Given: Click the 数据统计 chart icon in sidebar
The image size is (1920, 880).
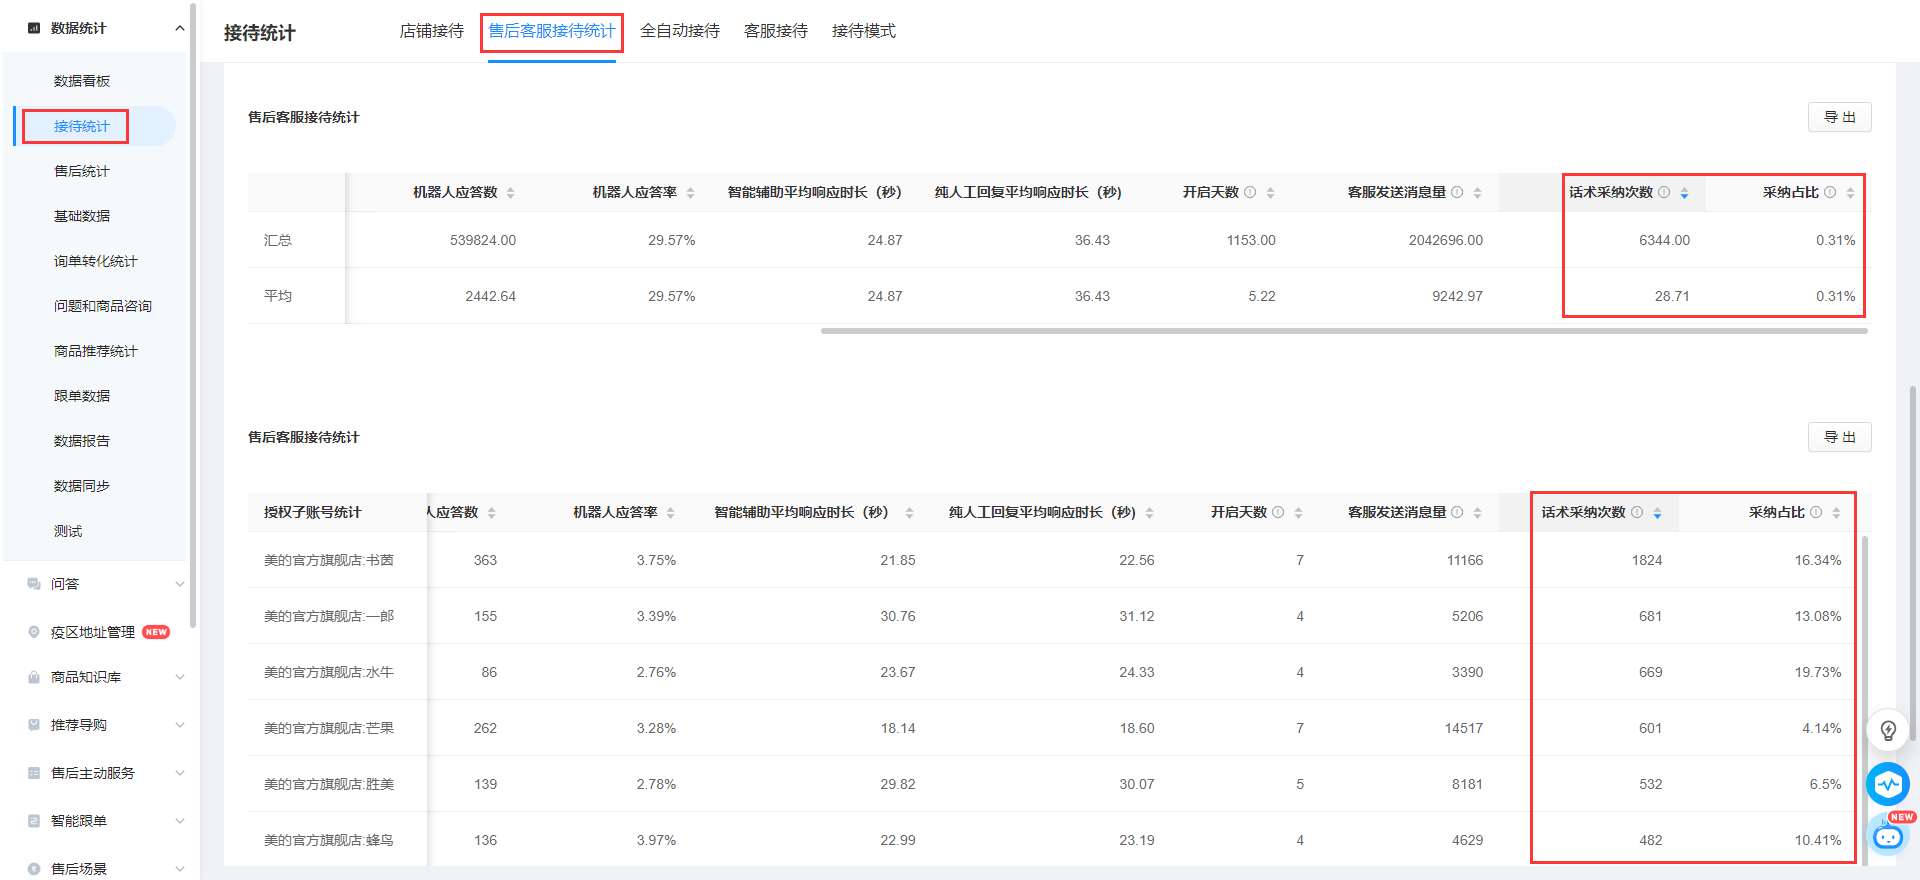Looking at the screenshot, I should pos(34,28).
